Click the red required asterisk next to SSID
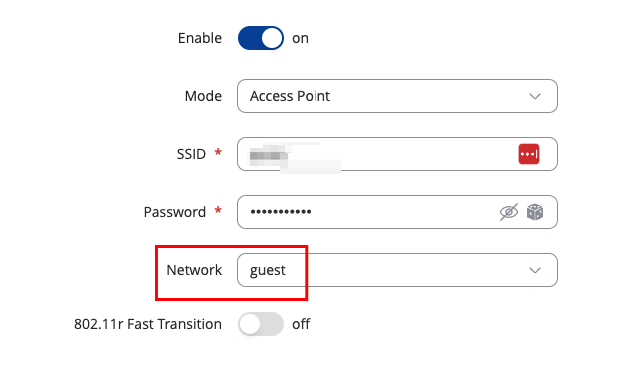The image size is (636, 377). pos(218,153)
